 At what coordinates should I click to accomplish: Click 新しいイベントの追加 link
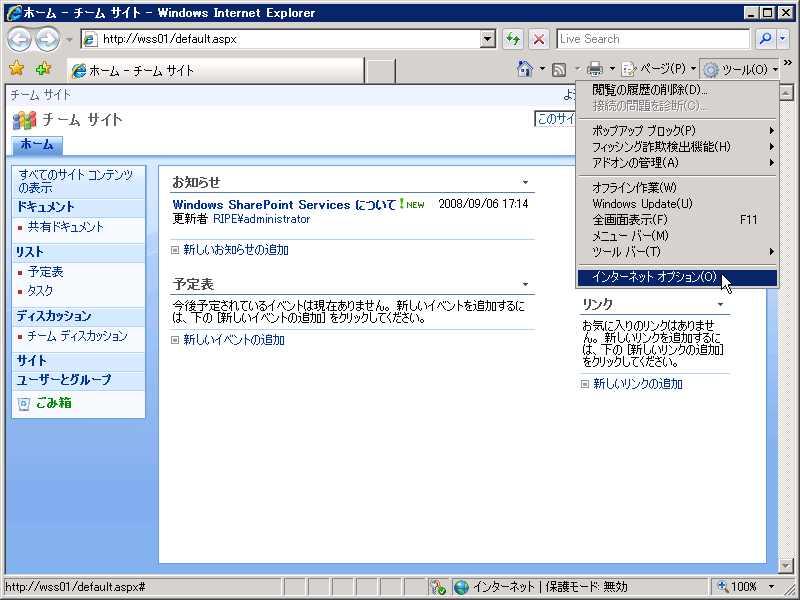pyautogui.click(x=234, y=340)
